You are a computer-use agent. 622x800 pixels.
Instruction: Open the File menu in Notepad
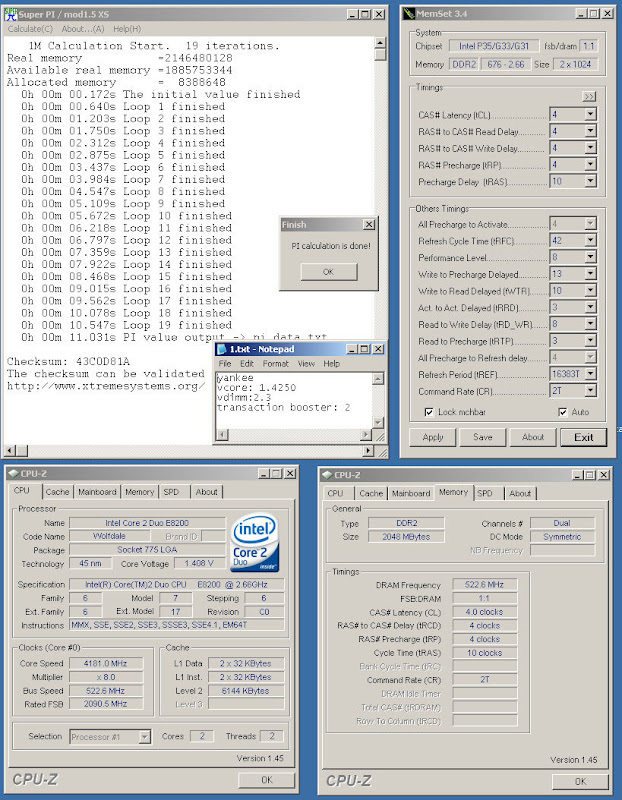225,364
